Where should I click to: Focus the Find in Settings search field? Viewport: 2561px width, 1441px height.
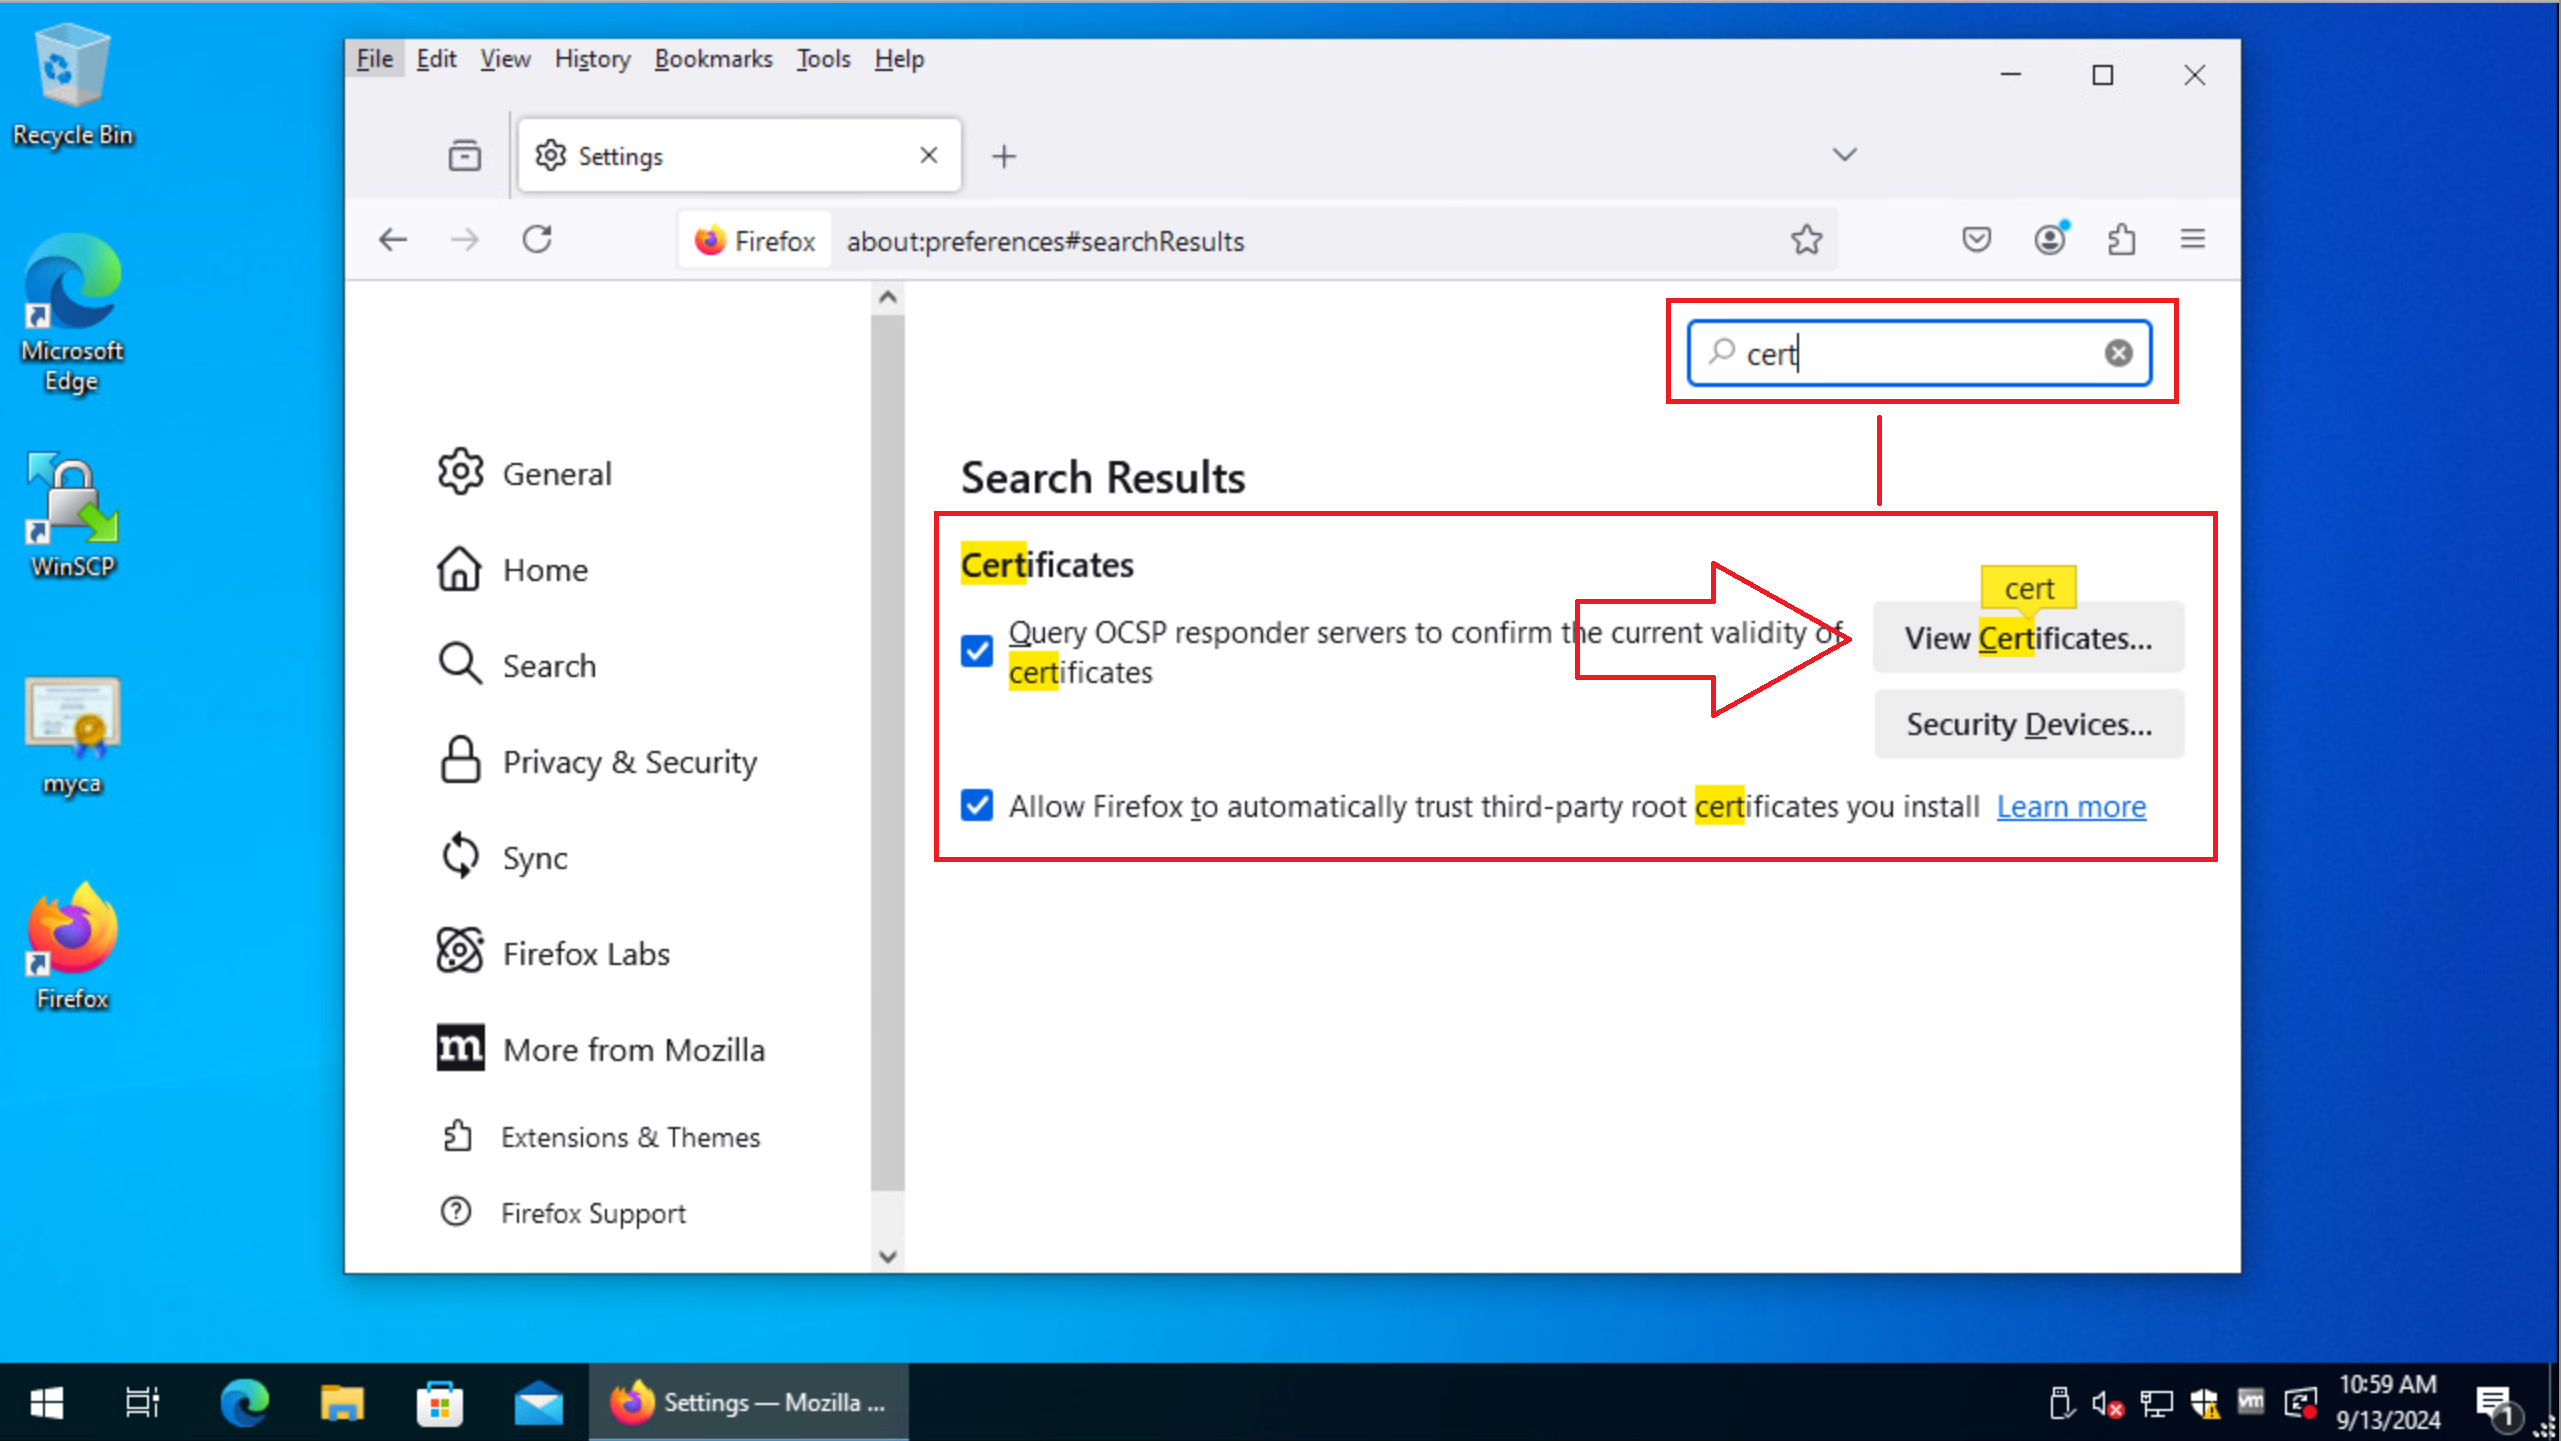pos(1919,353)
